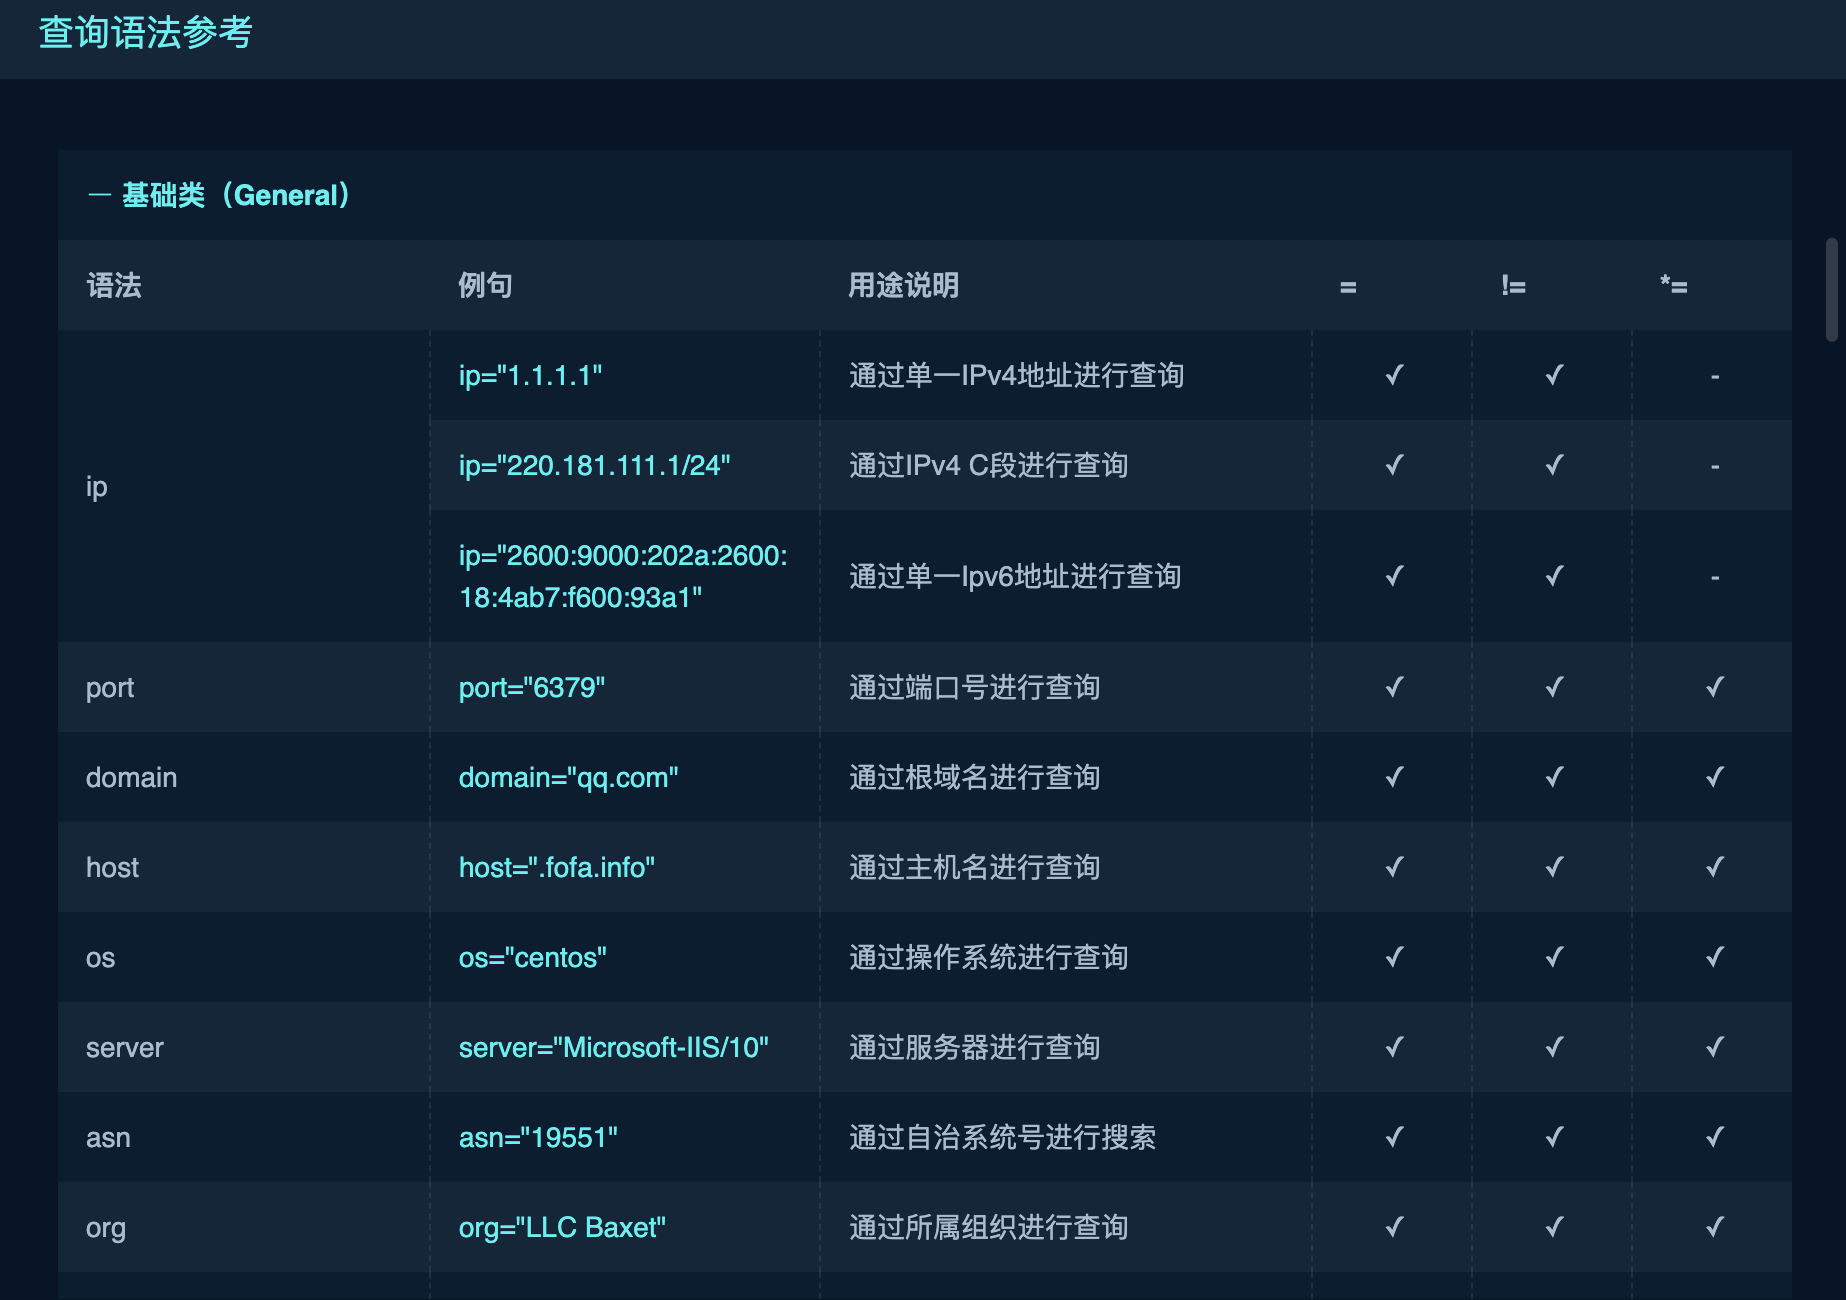Open the domain="qq.com" example query
This screenshot has height=1300, width=1846.
tap(568, 778)
